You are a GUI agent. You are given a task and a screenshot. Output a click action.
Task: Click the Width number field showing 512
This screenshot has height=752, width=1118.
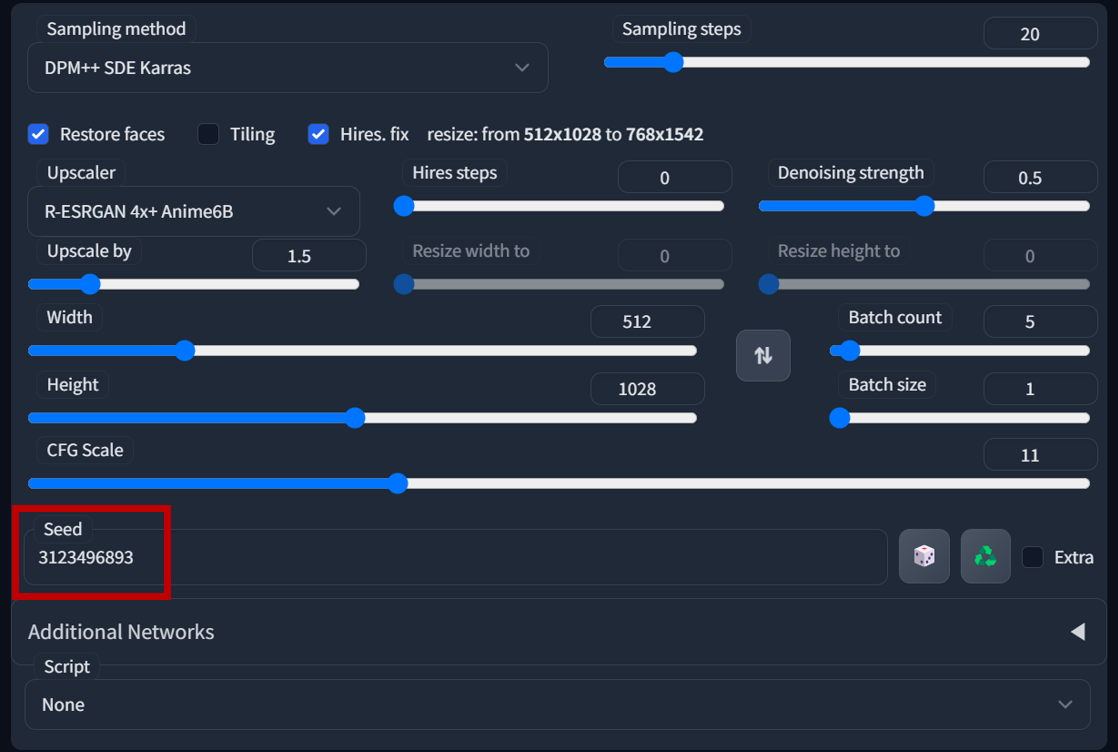point(647,321)
